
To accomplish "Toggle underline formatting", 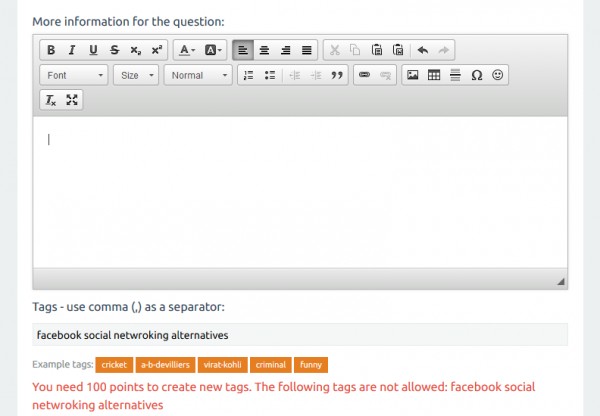I will pos(93,50).
